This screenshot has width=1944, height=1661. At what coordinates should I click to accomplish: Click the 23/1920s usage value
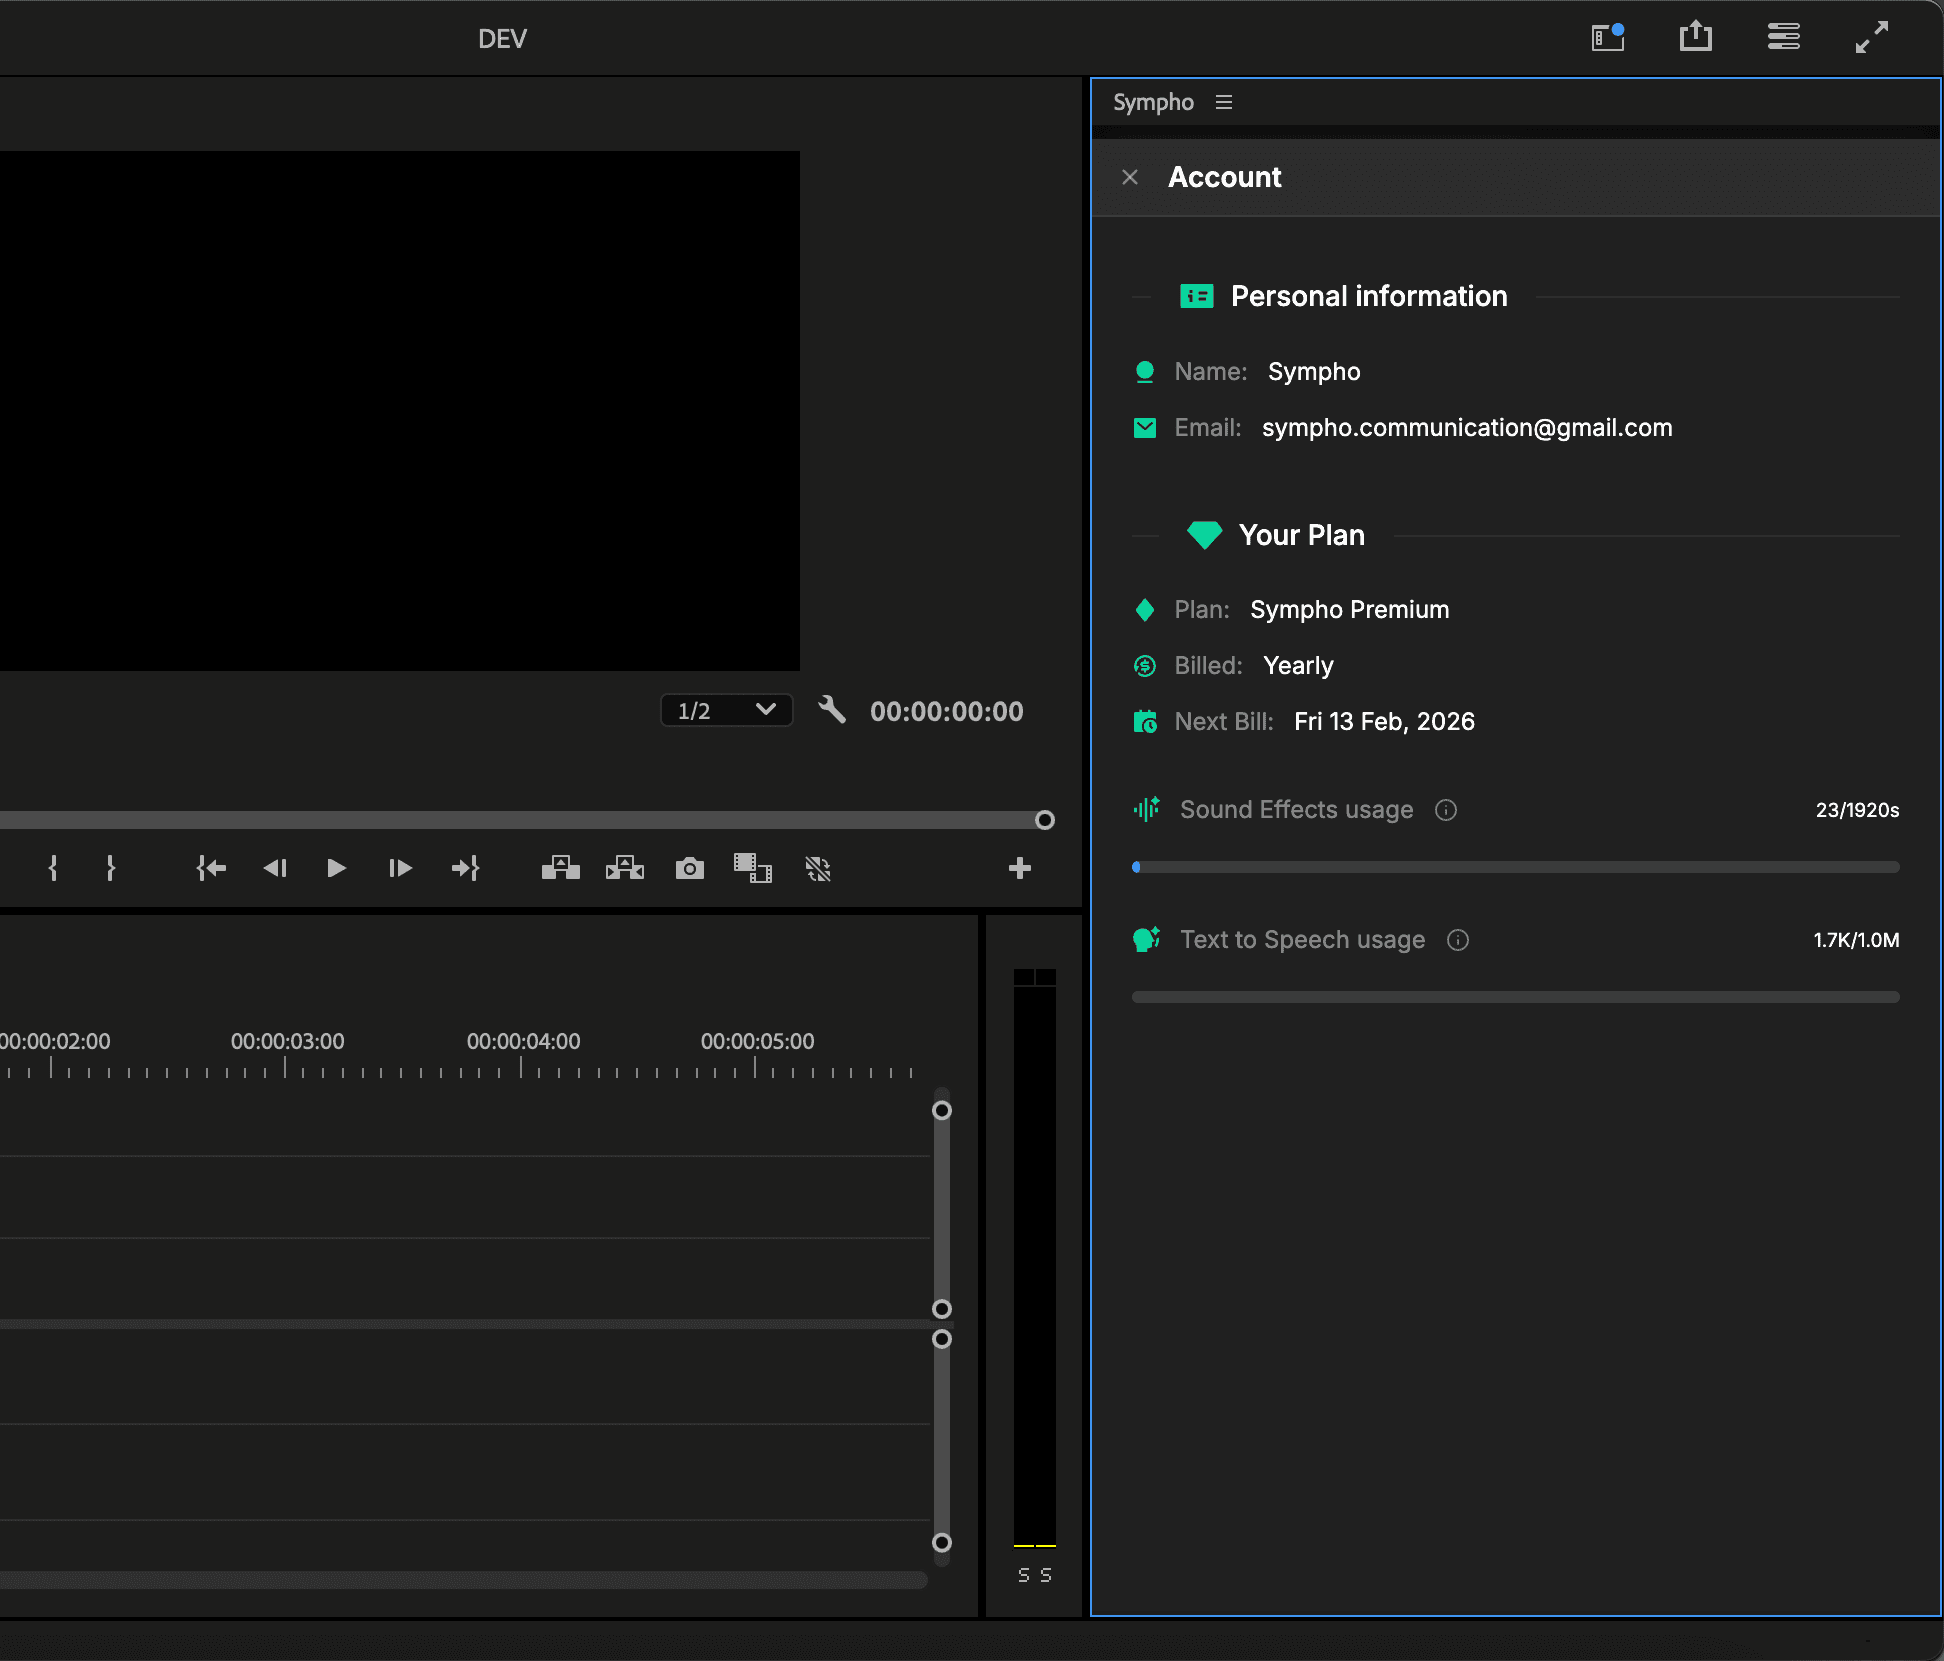pyautogui.click(x=1858, y=810)
